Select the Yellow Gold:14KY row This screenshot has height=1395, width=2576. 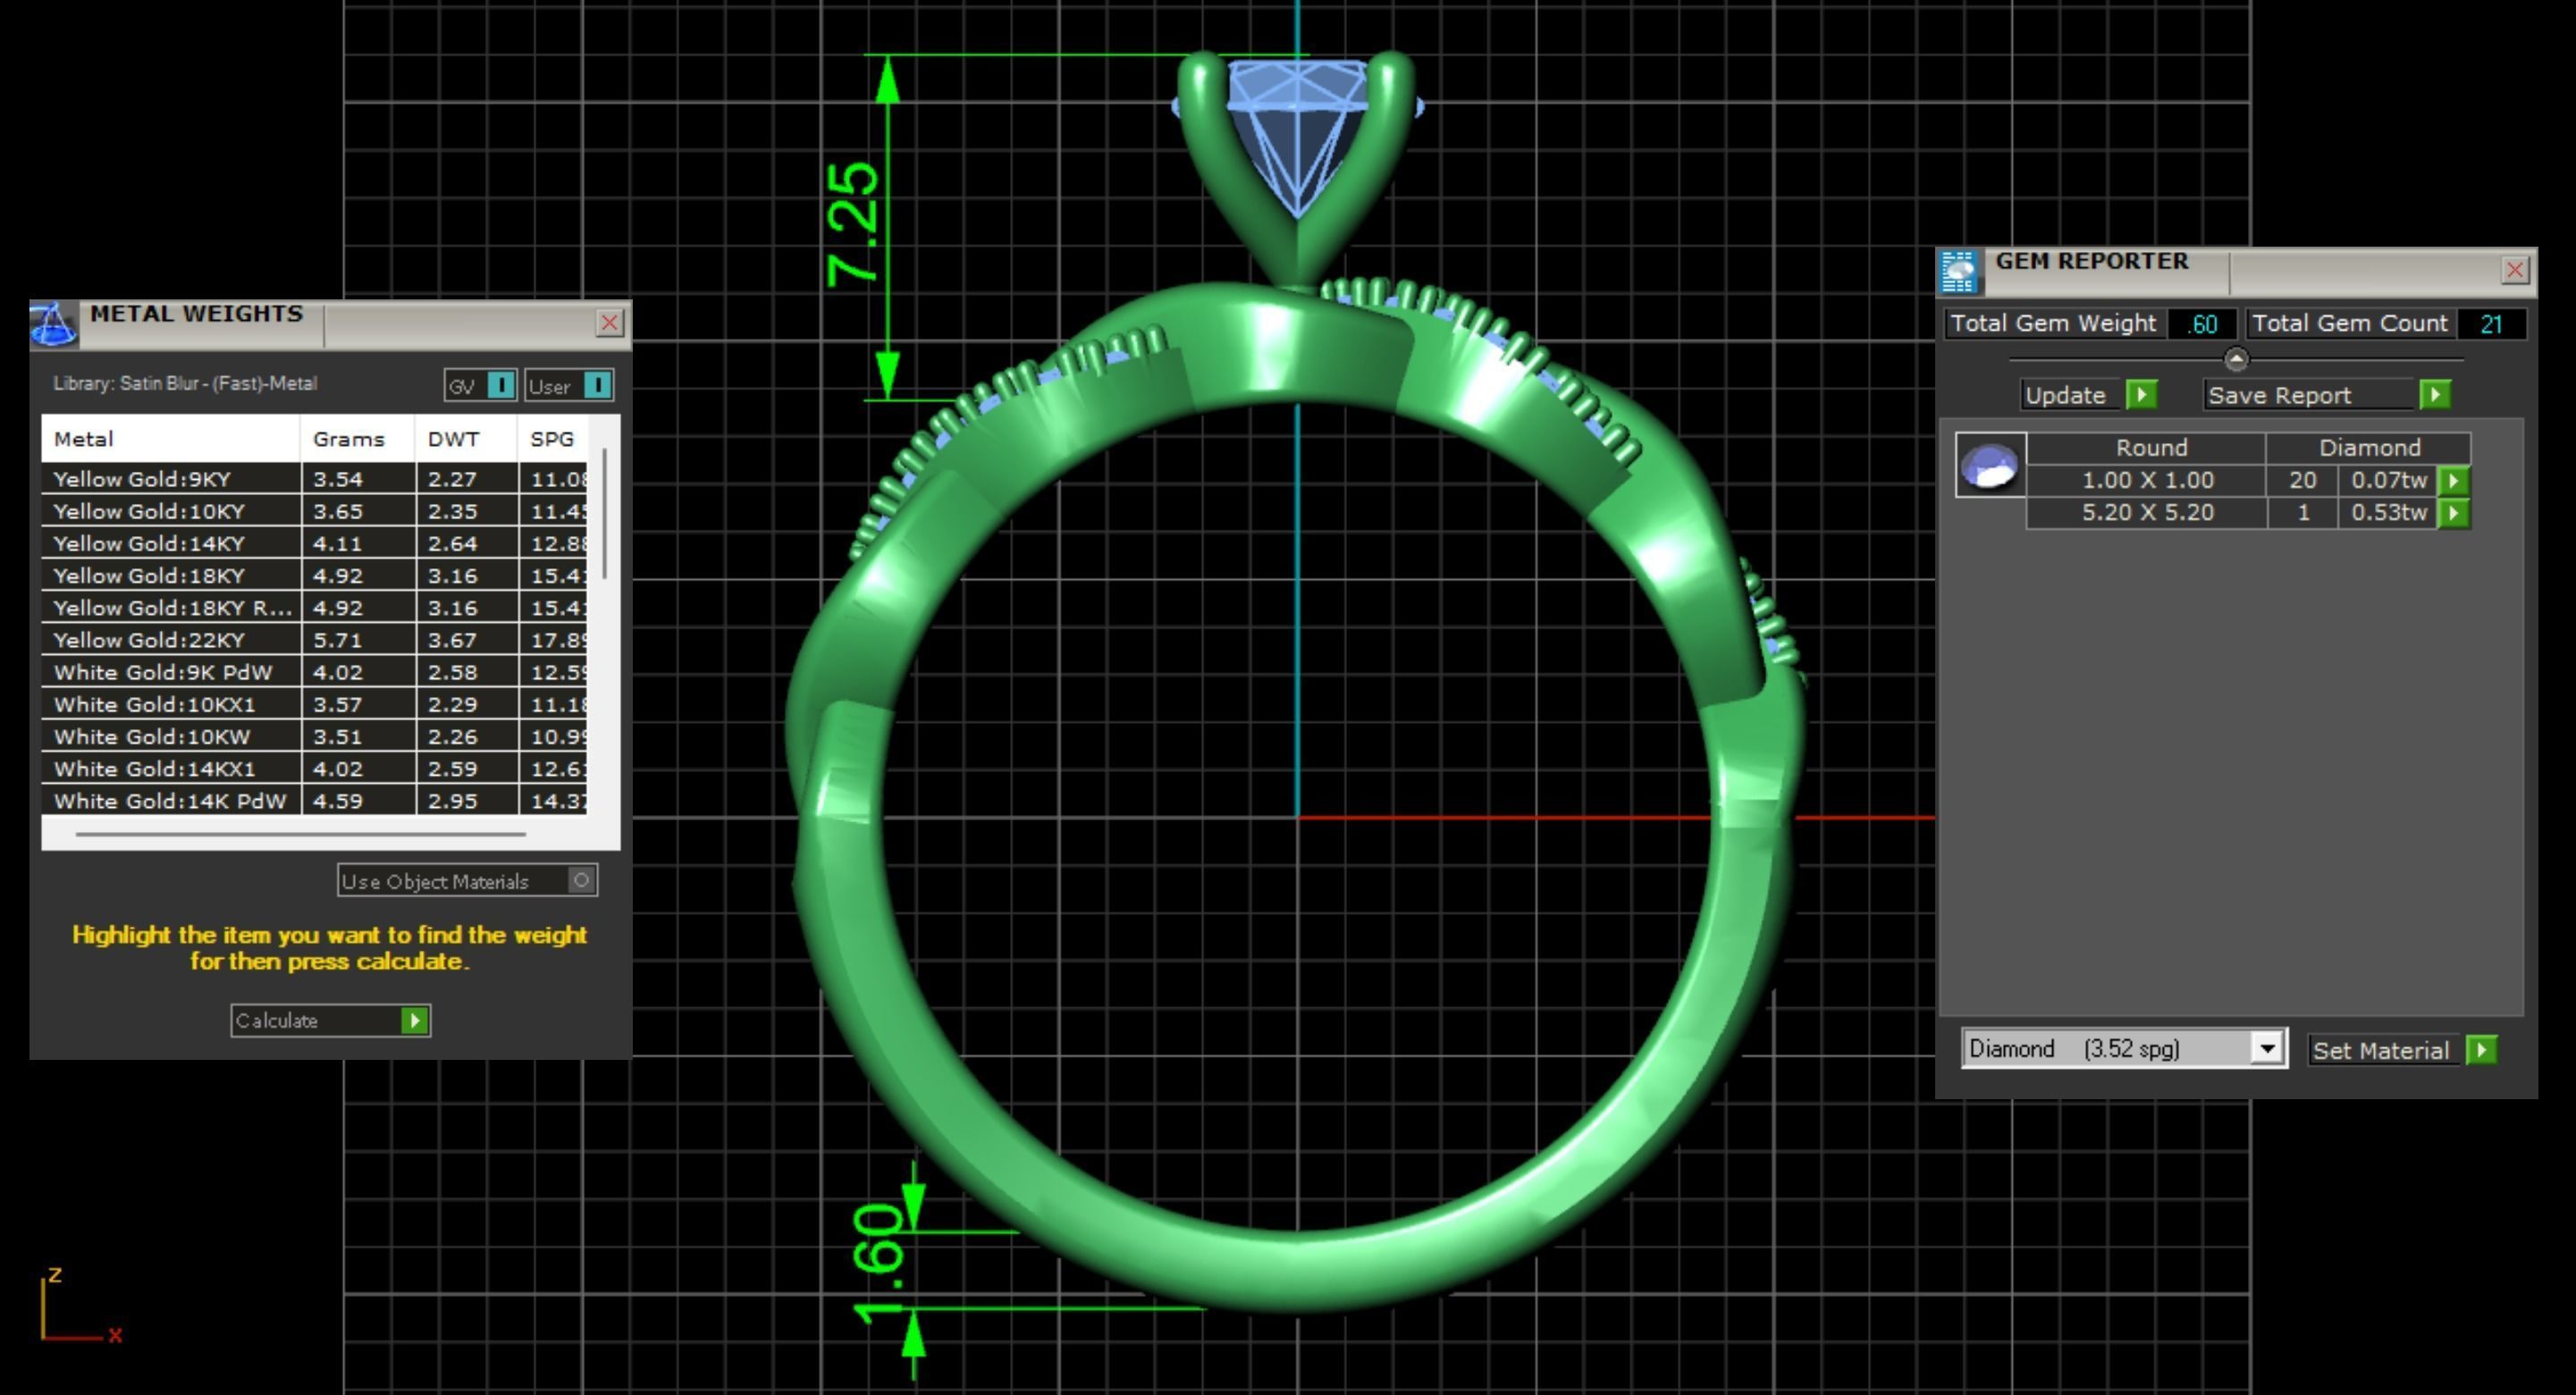(x=314, y=543)
